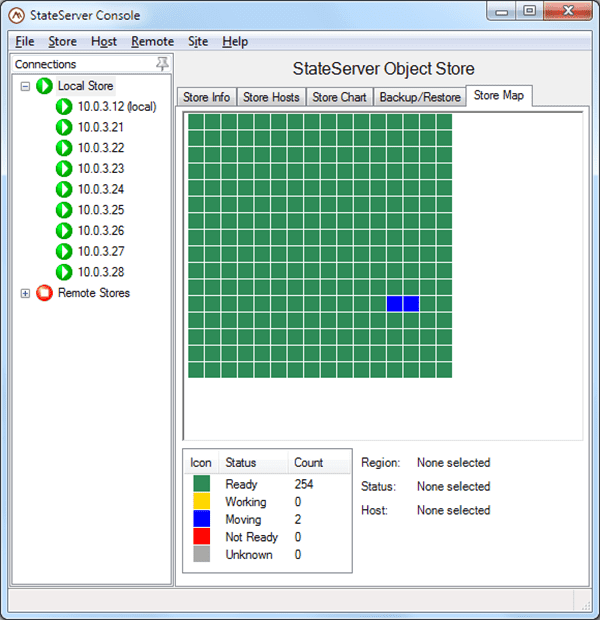Select host 10.0.3.24 in tree
Viewport: 600px width, 620px height.
(101, 189)
